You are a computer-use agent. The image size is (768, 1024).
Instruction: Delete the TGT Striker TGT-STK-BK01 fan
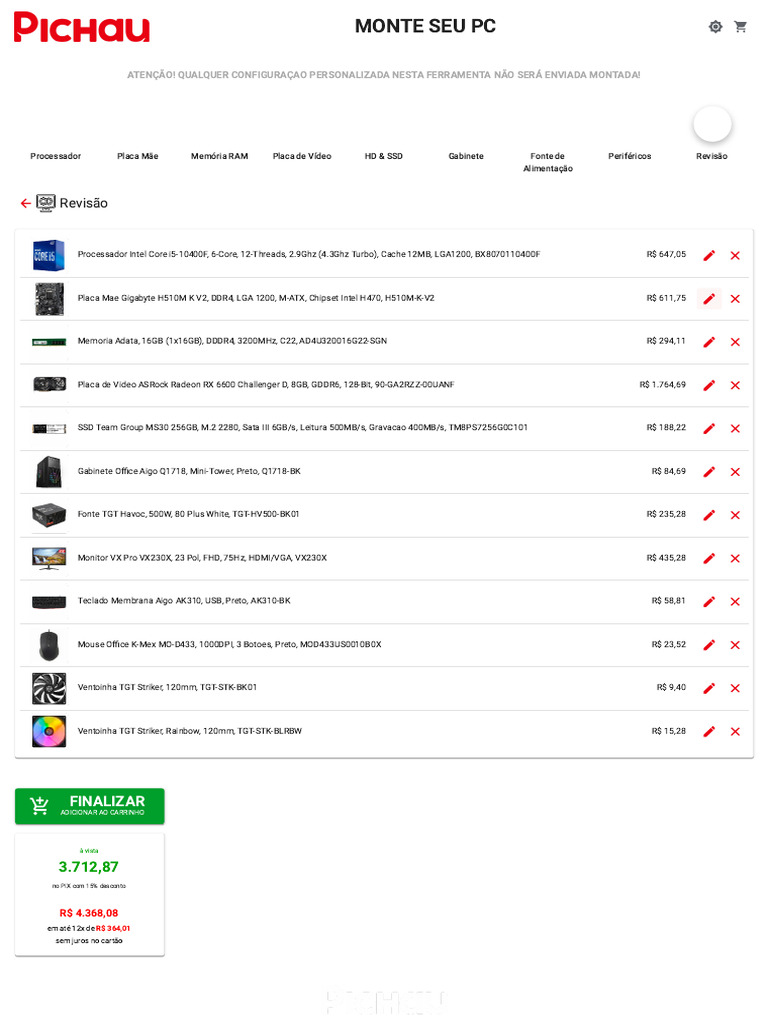735,688
